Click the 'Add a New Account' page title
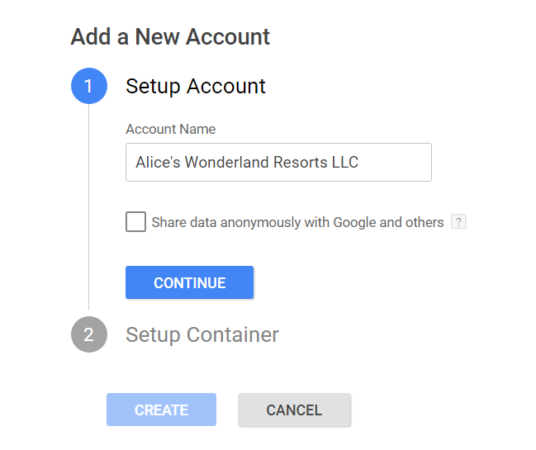The width and height of the screenshot is (536, 450). 170,37
